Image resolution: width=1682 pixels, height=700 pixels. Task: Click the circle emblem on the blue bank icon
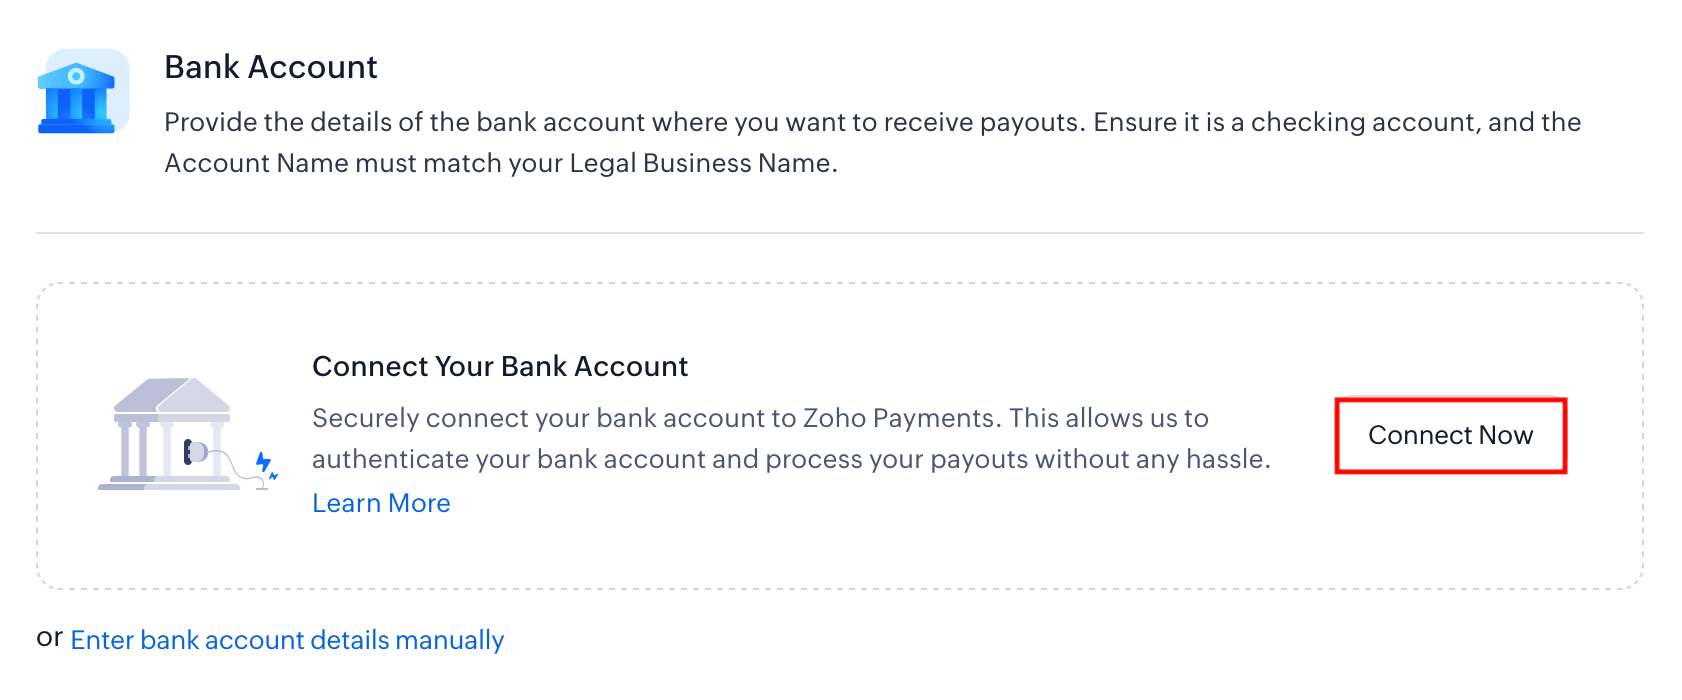[x=76, y=76]
